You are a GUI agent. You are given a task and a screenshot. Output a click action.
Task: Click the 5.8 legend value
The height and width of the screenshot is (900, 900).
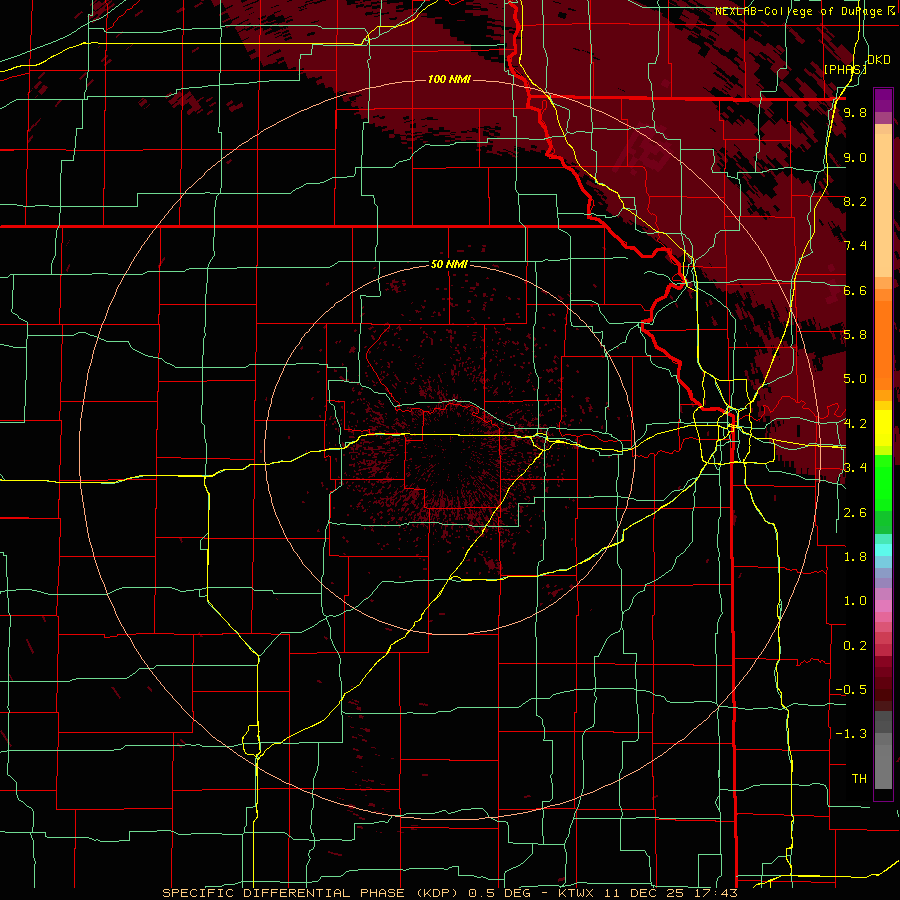coord(855,335)
